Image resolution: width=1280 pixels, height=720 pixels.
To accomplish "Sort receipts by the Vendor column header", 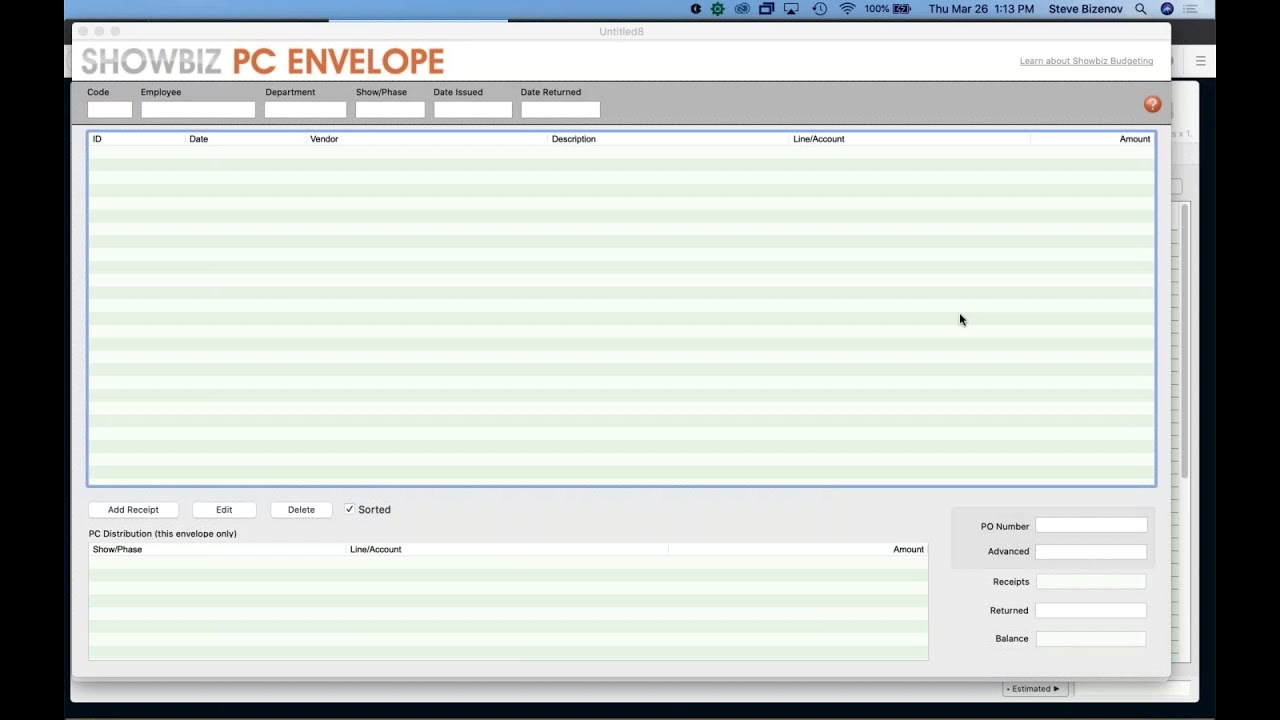I will coord(428,139).
